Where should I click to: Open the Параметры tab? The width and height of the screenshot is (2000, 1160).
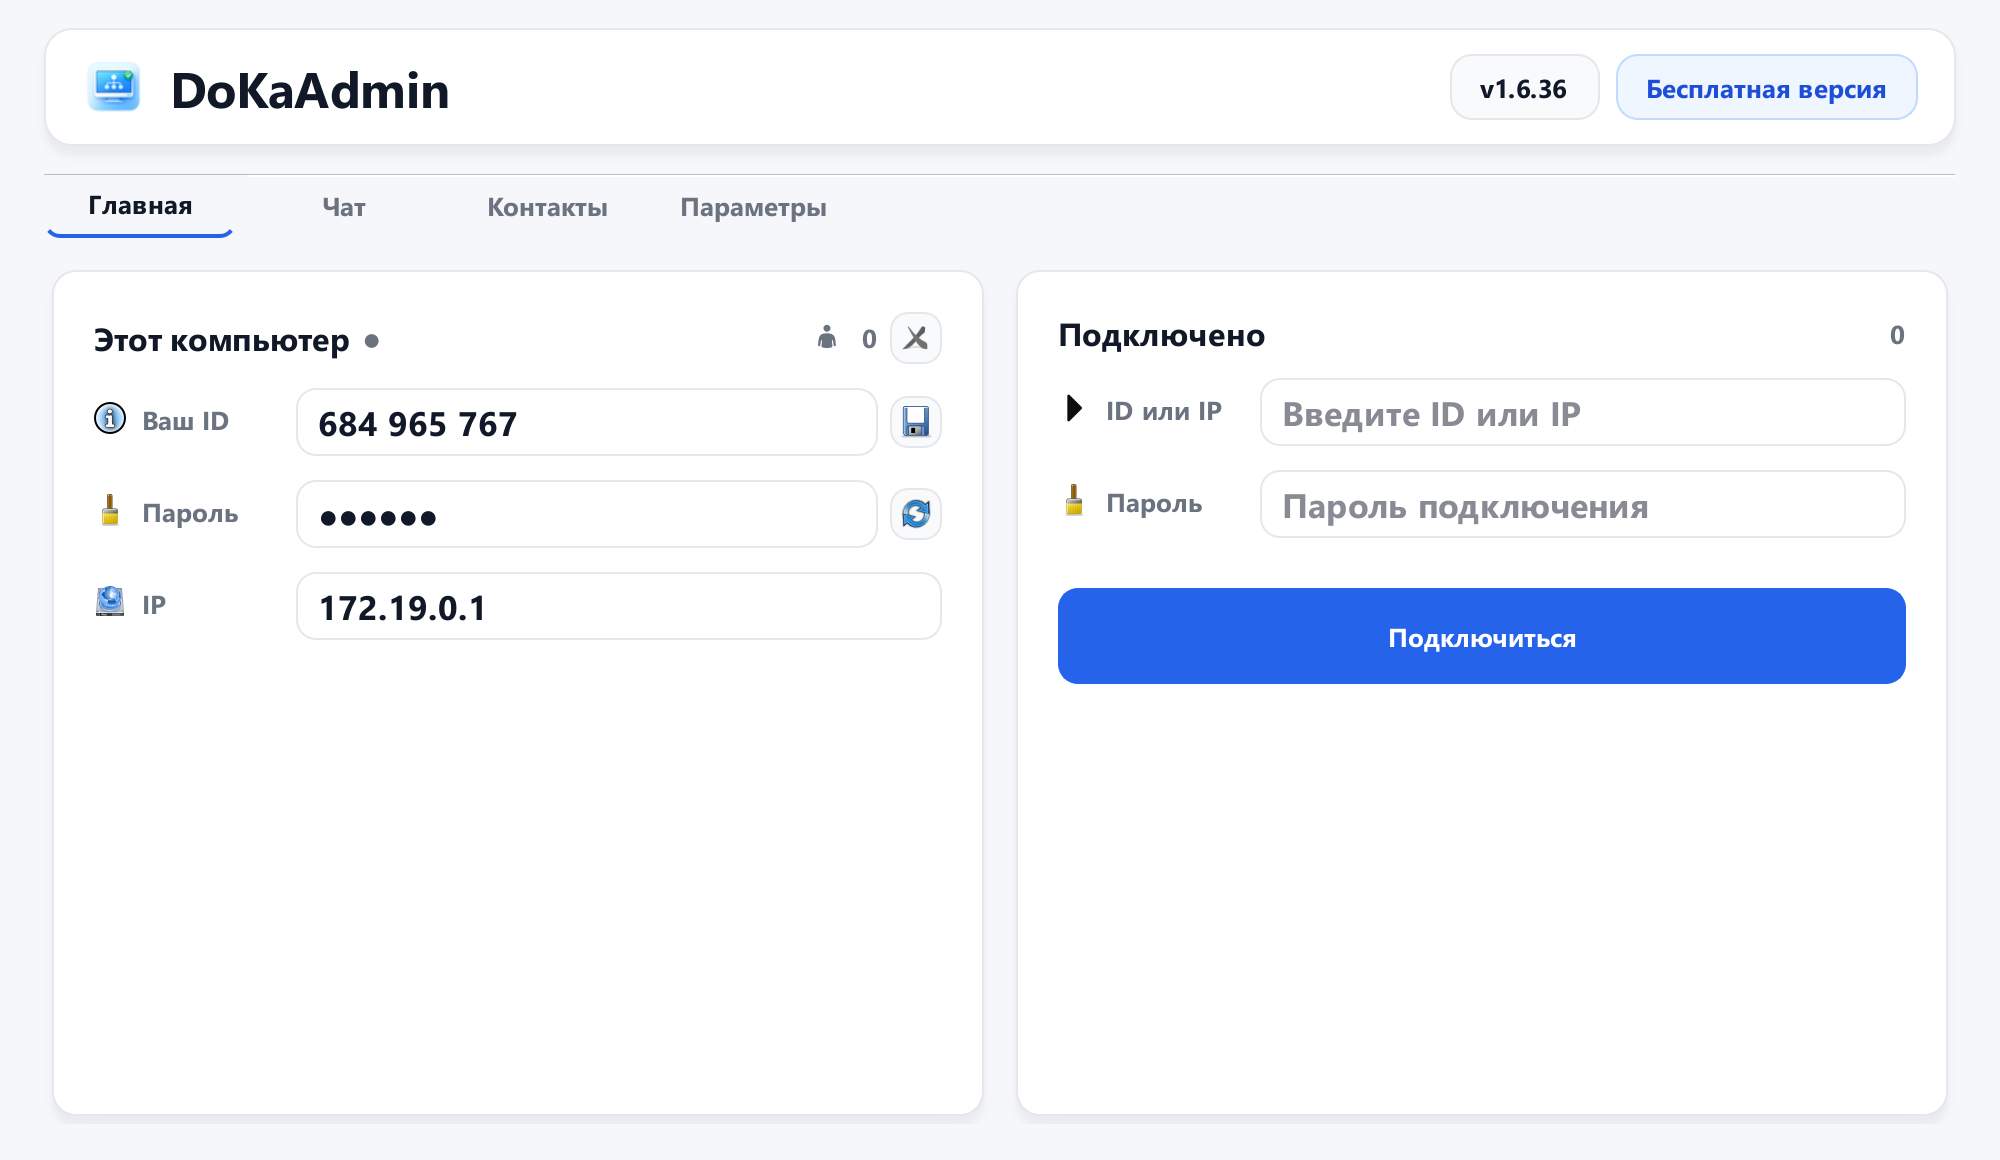click(753, 208)
